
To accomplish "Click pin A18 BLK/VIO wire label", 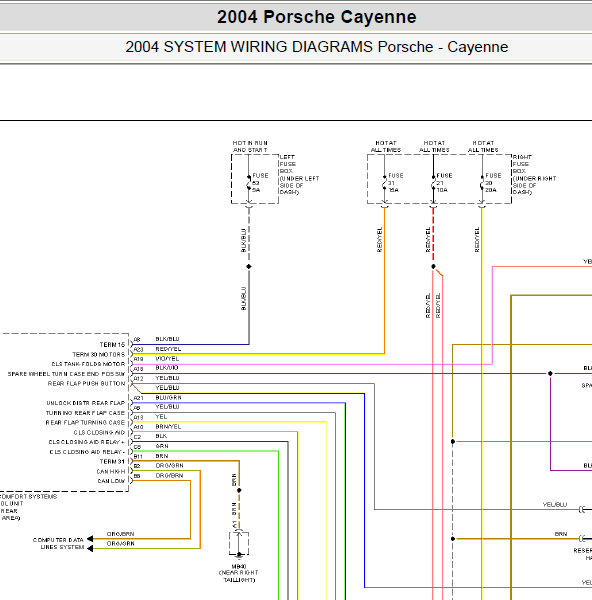I will (x=167, y=368).
